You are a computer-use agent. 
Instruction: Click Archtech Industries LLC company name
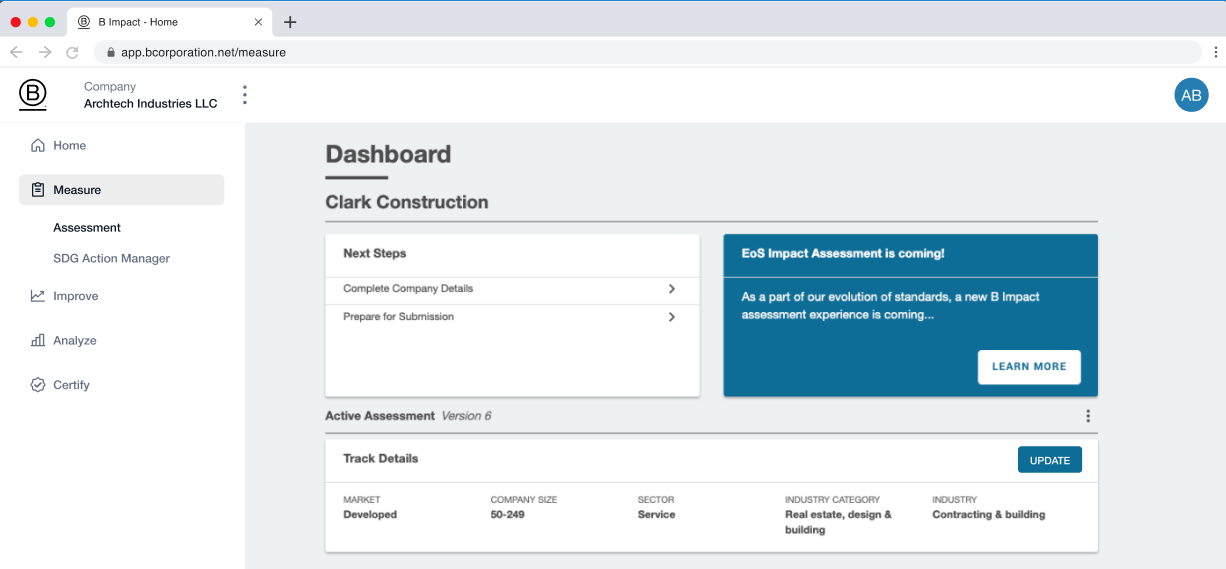point(151,104)
